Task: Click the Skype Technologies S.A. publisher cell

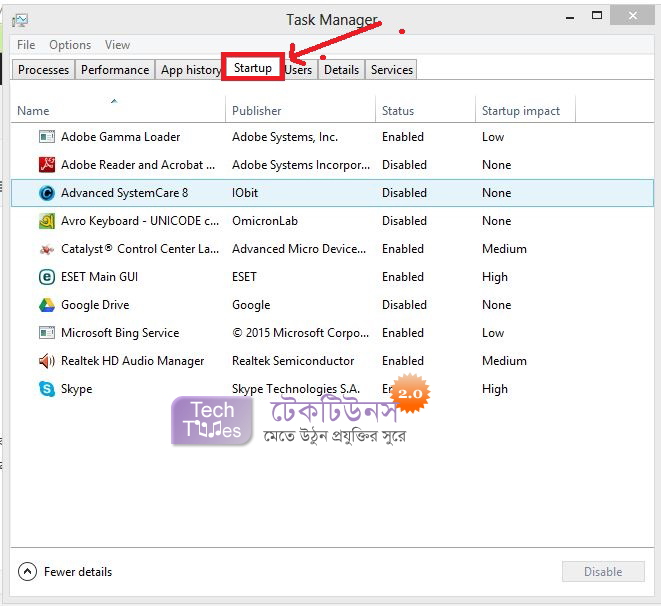Action: (x=296, y=389)
